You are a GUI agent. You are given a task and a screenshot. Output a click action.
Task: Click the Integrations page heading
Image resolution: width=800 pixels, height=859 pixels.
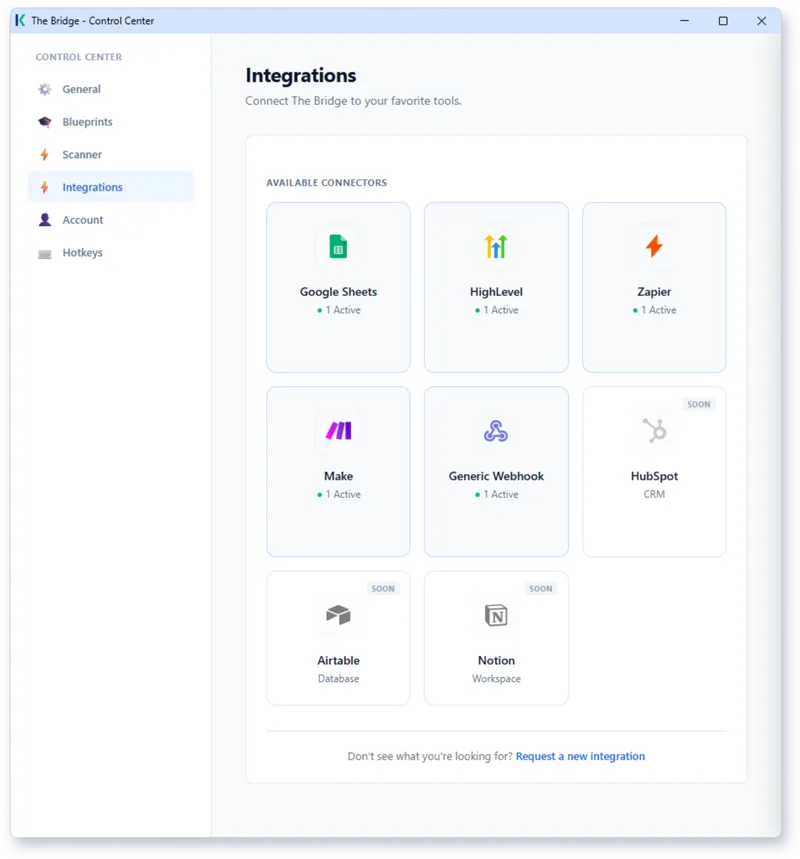point(301,75)
